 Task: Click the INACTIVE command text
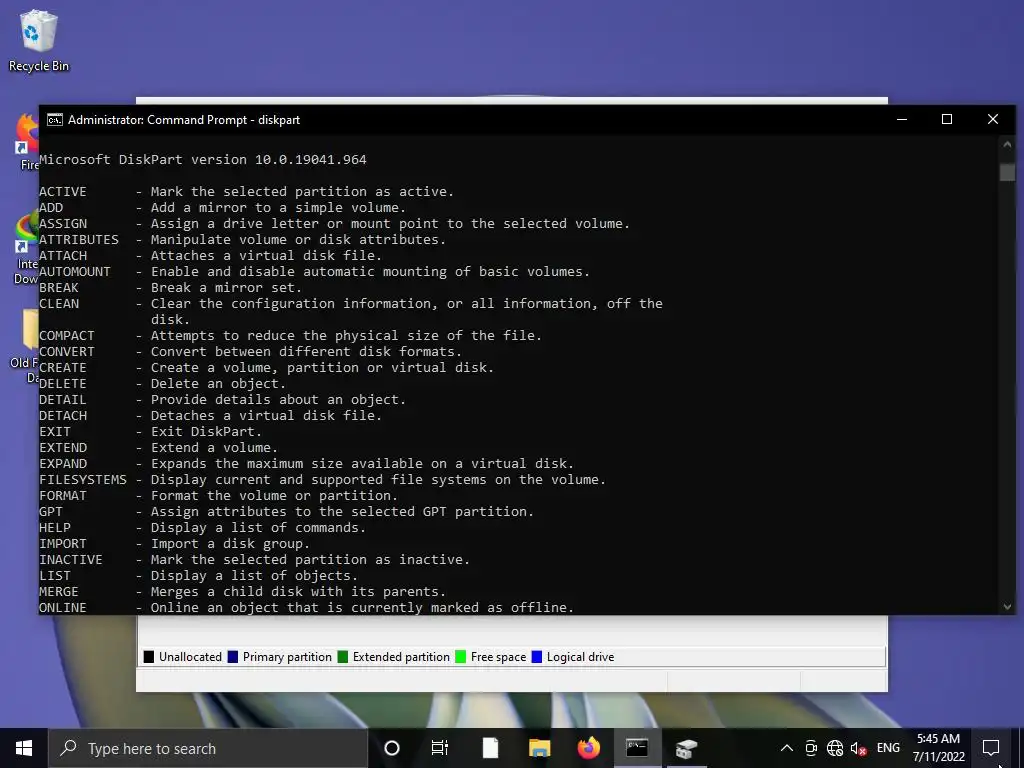(71, 560)
